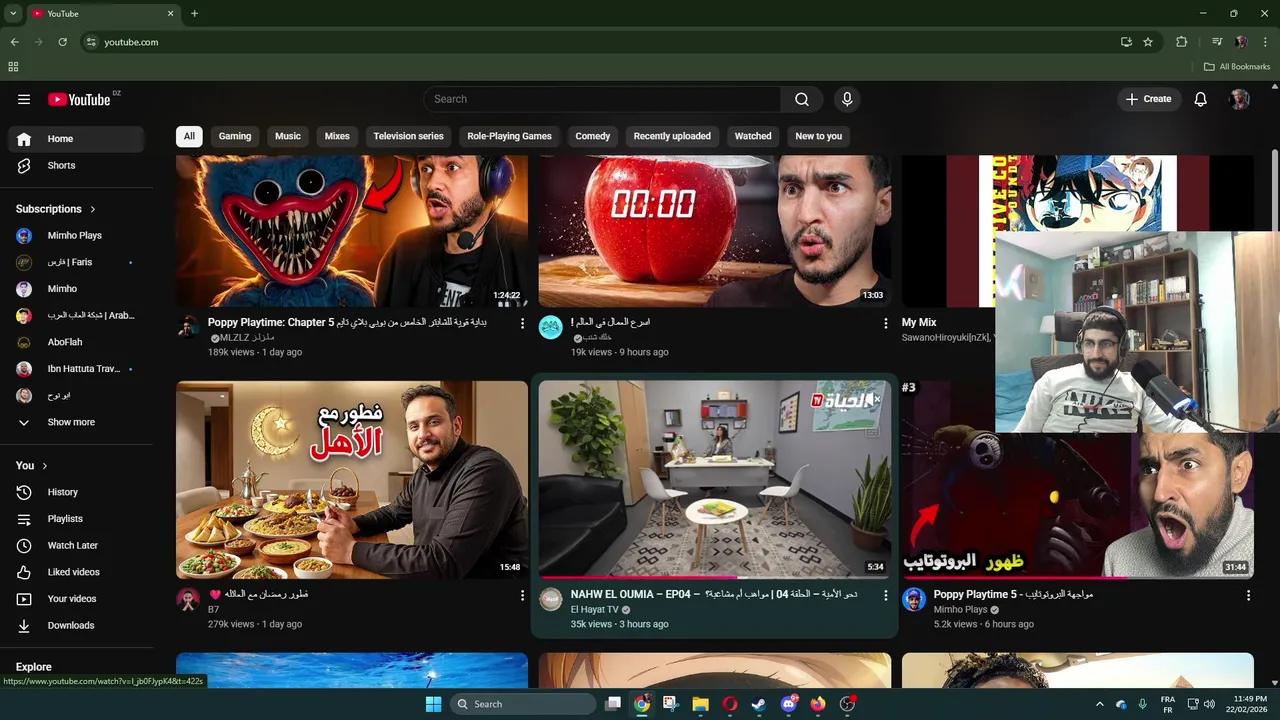The image size is (1280, 720).
Task: Click the Create button
Action: [x=1149, y=99]
